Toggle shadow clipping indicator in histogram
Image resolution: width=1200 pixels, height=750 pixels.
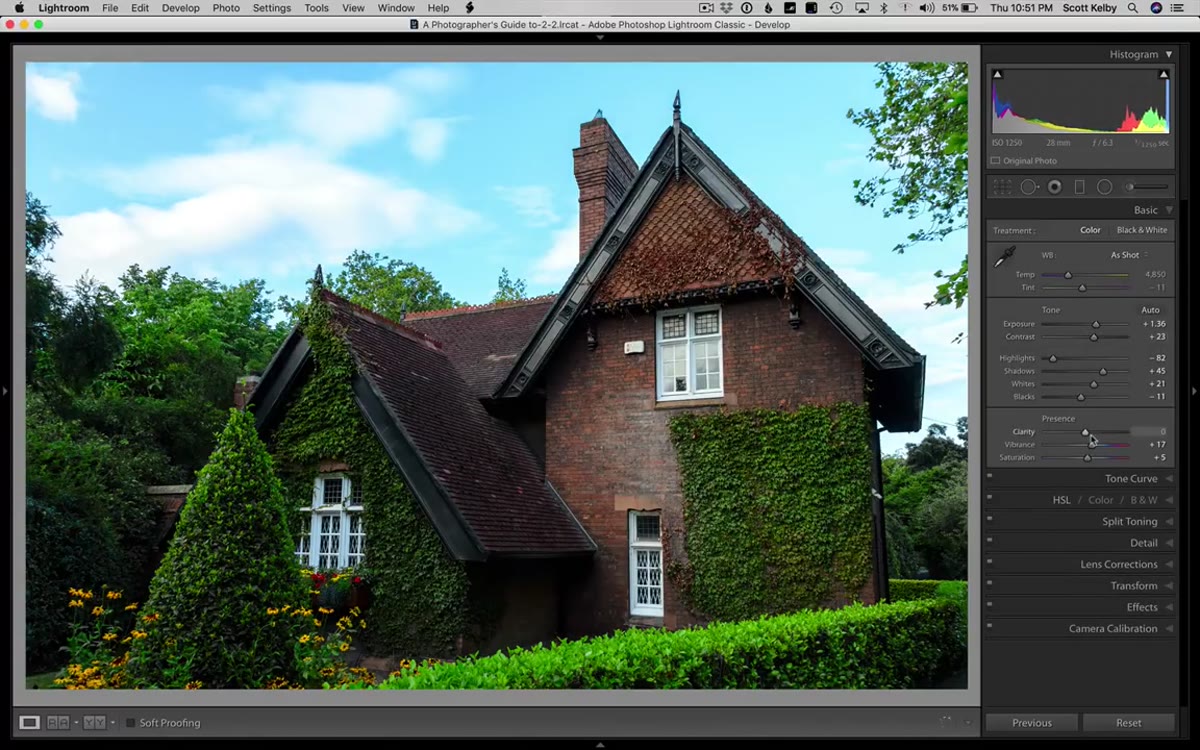[x=997, y=74]
